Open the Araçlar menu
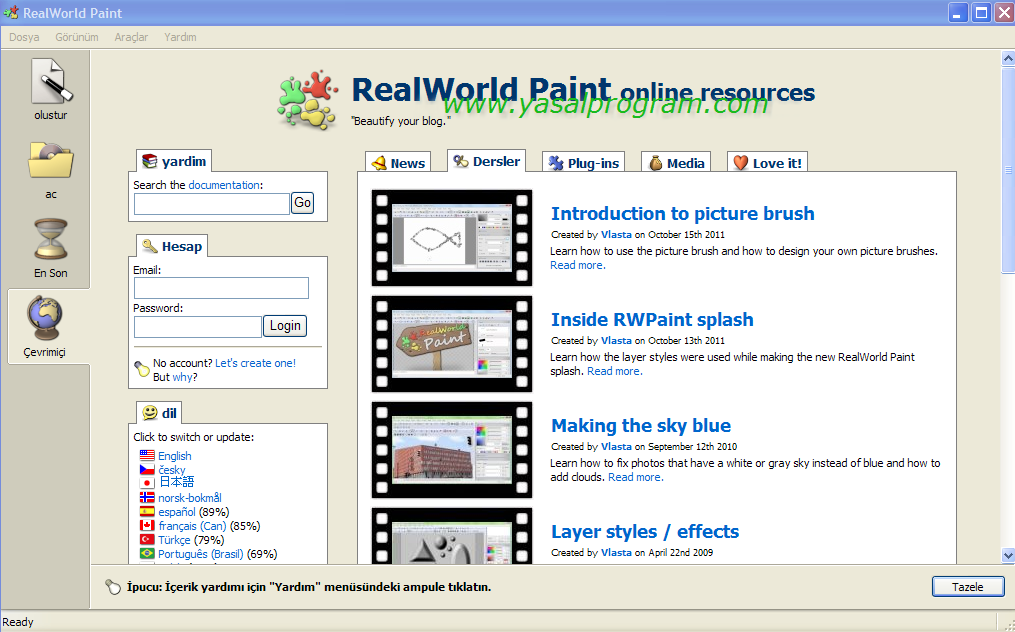 (x=131, y=37)
